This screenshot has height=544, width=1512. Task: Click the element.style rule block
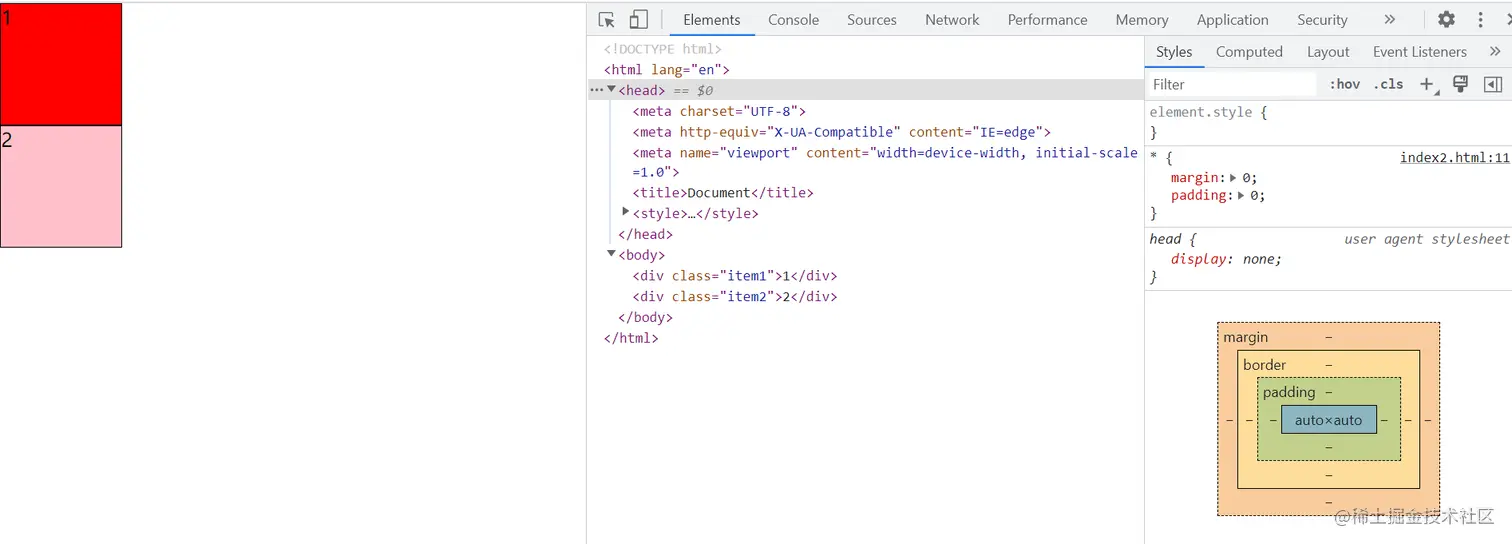pos(1328,122)
